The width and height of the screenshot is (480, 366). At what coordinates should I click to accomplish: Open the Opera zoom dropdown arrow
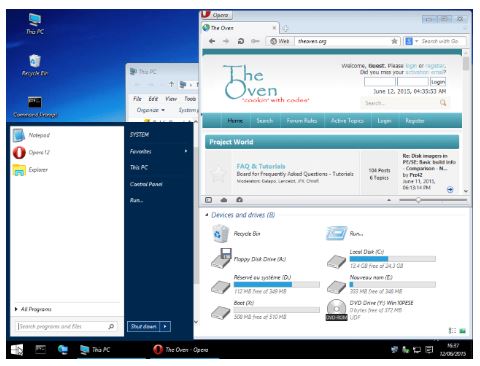click(389, 200)
